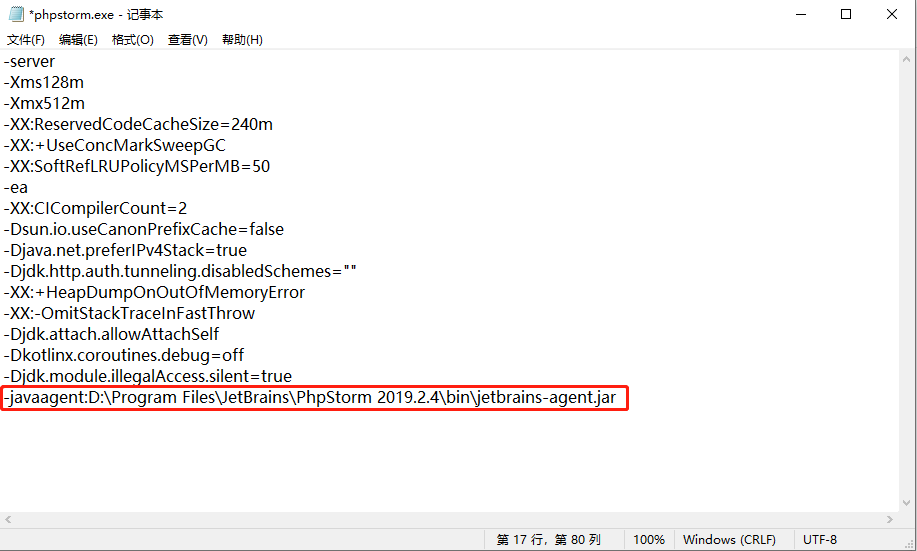The image size is (917, 551).
Task: Click the +UseConcMarkSweepGC line
Action: point(115,146)
